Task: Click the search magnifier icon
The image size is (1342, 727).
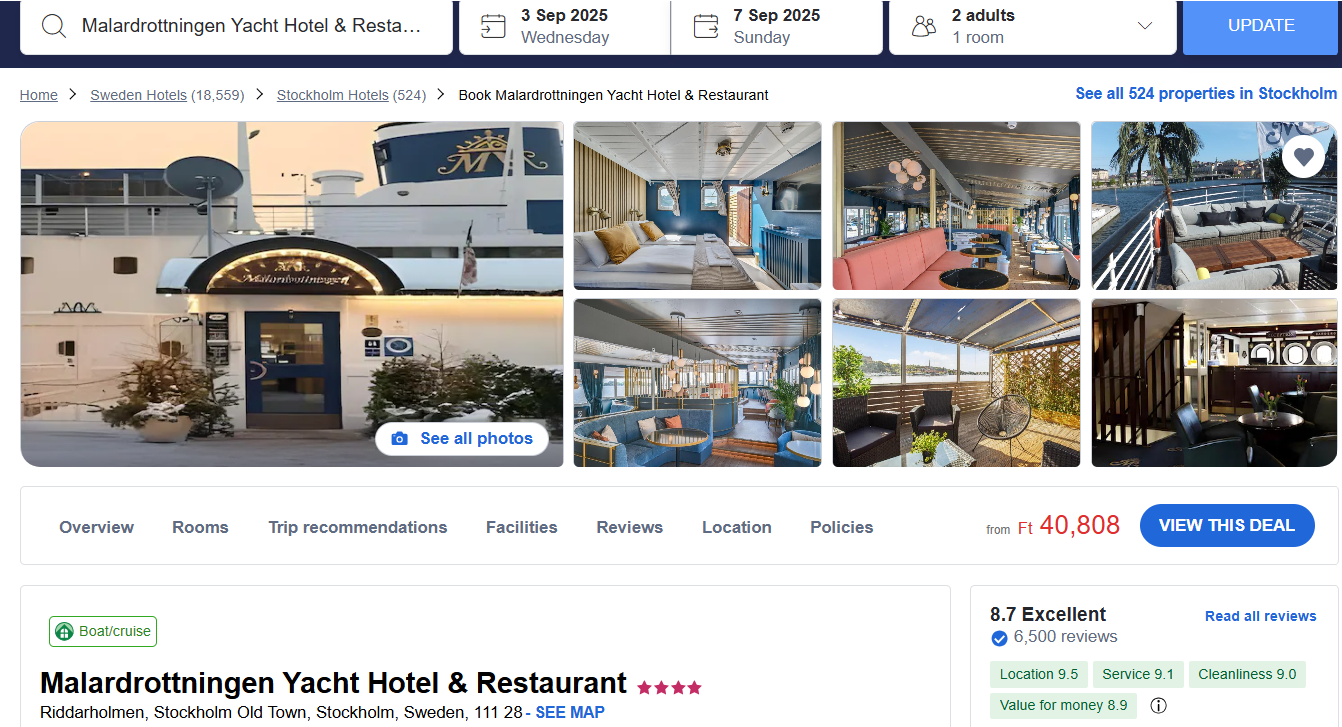Action: [53, 26]
